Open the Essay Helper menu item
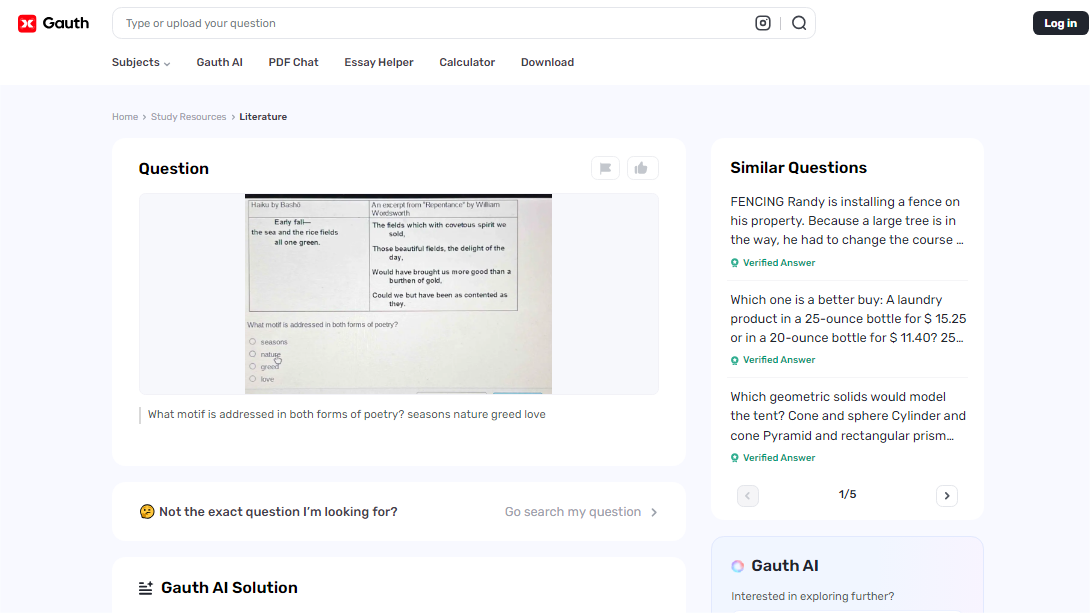The height and width of the screenshot is (613, 1090). (378, 62)
